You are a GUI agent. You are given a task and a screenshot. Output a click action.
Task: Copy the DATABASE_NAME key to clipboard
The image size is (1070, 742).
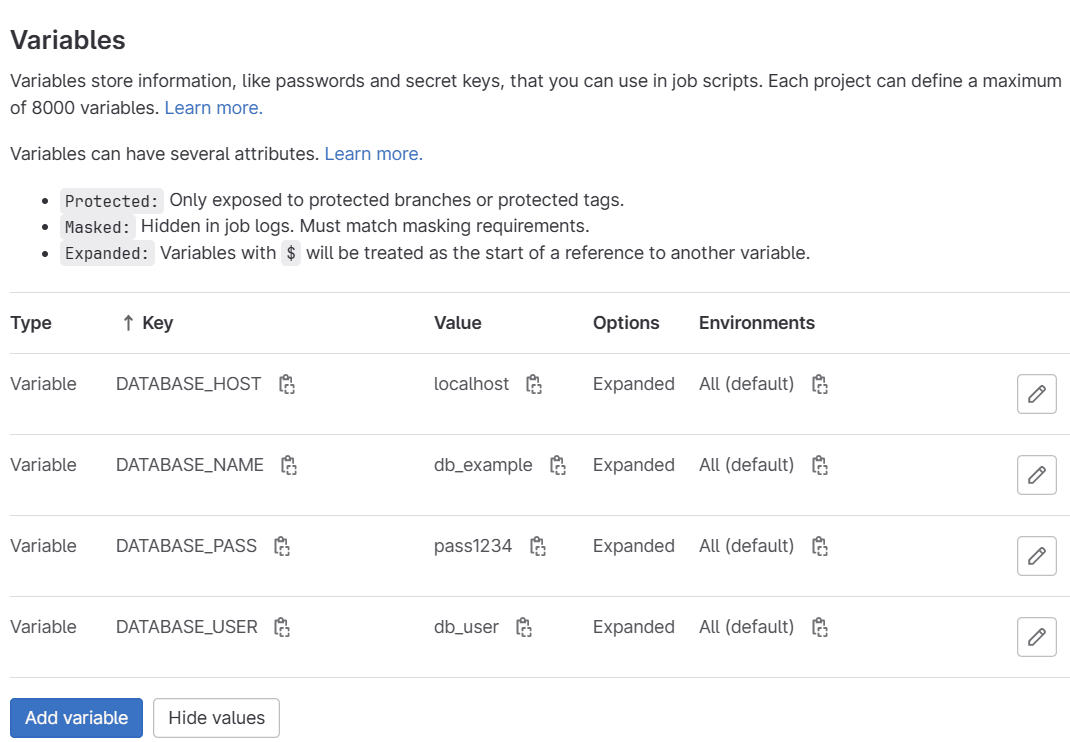point(289,466)
